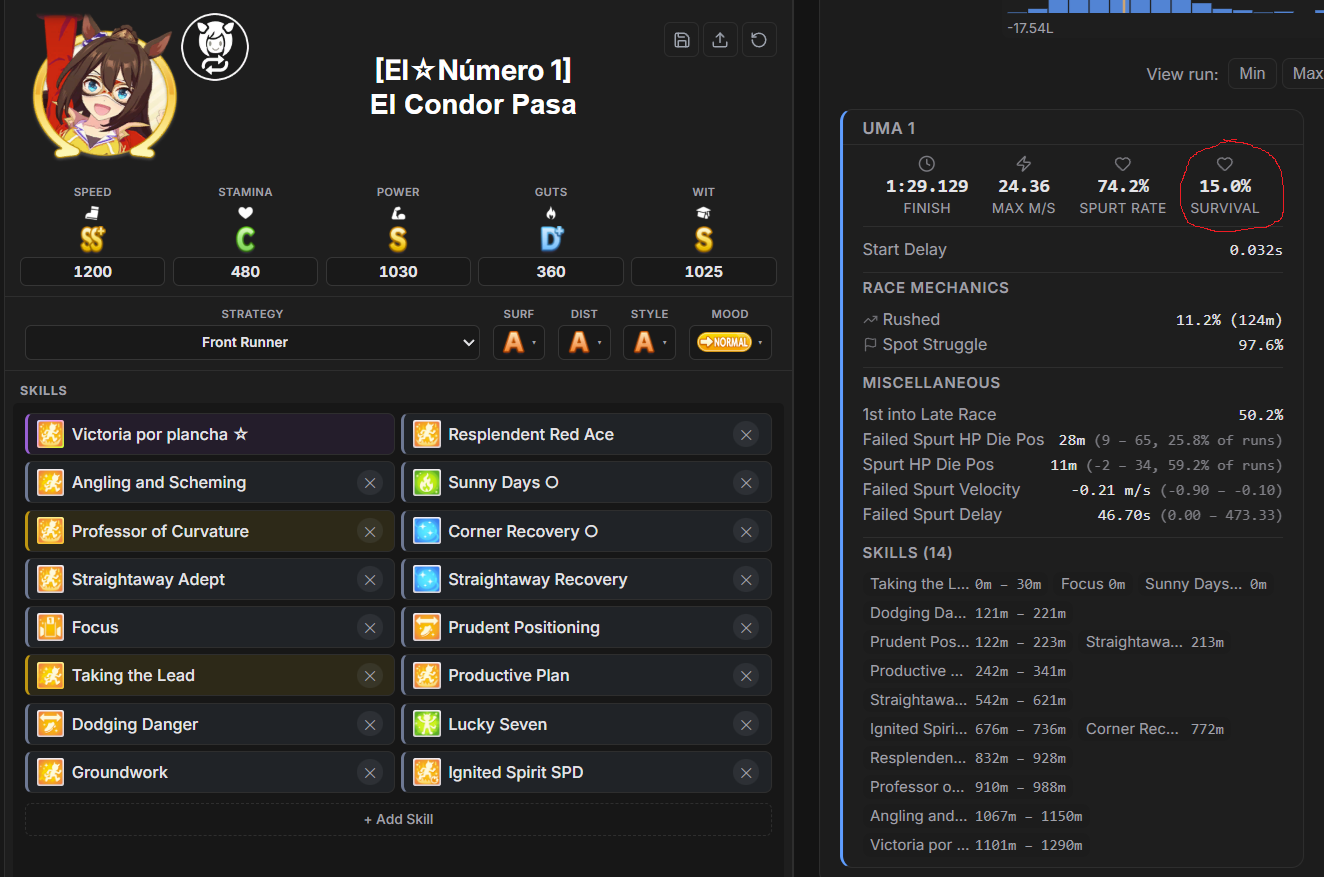Image resolution: width=1324 pixels, height=877 pixels.
Task: Remove the Ignited Spirit SPD skill
Action: pos(745,772)
